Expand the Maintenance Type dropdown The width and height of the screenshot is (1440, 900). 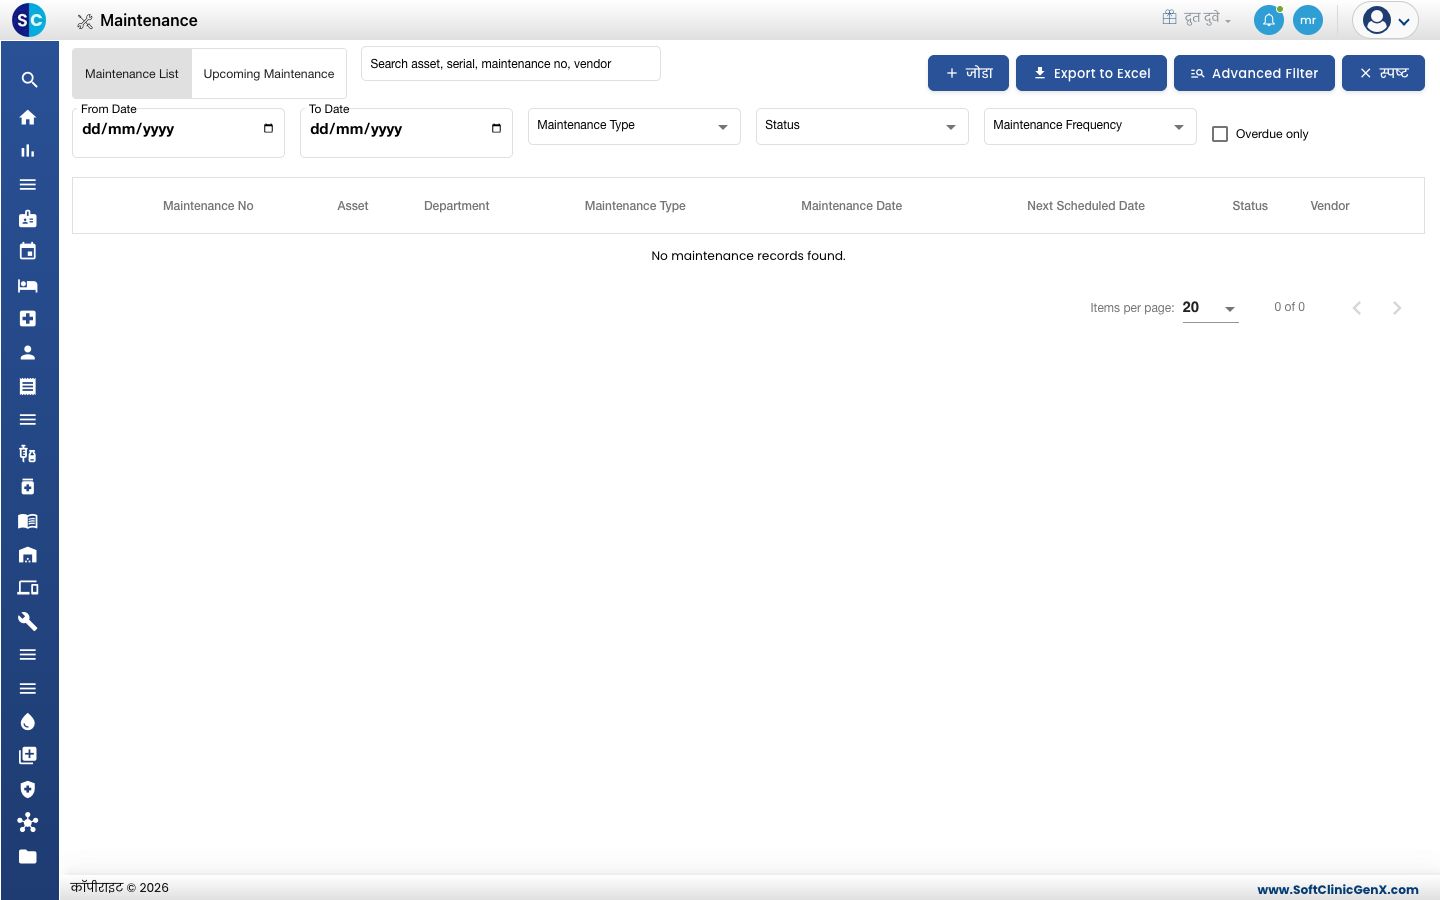(634, 126)
